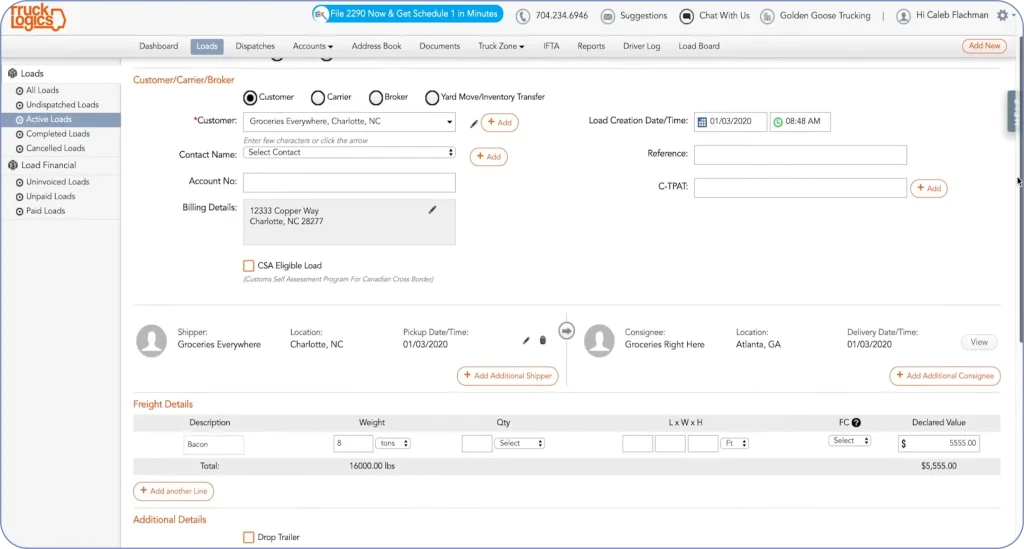
Task: Click Add button next to Contact Name
Action: pyautogui.click(x=488, y=157)
